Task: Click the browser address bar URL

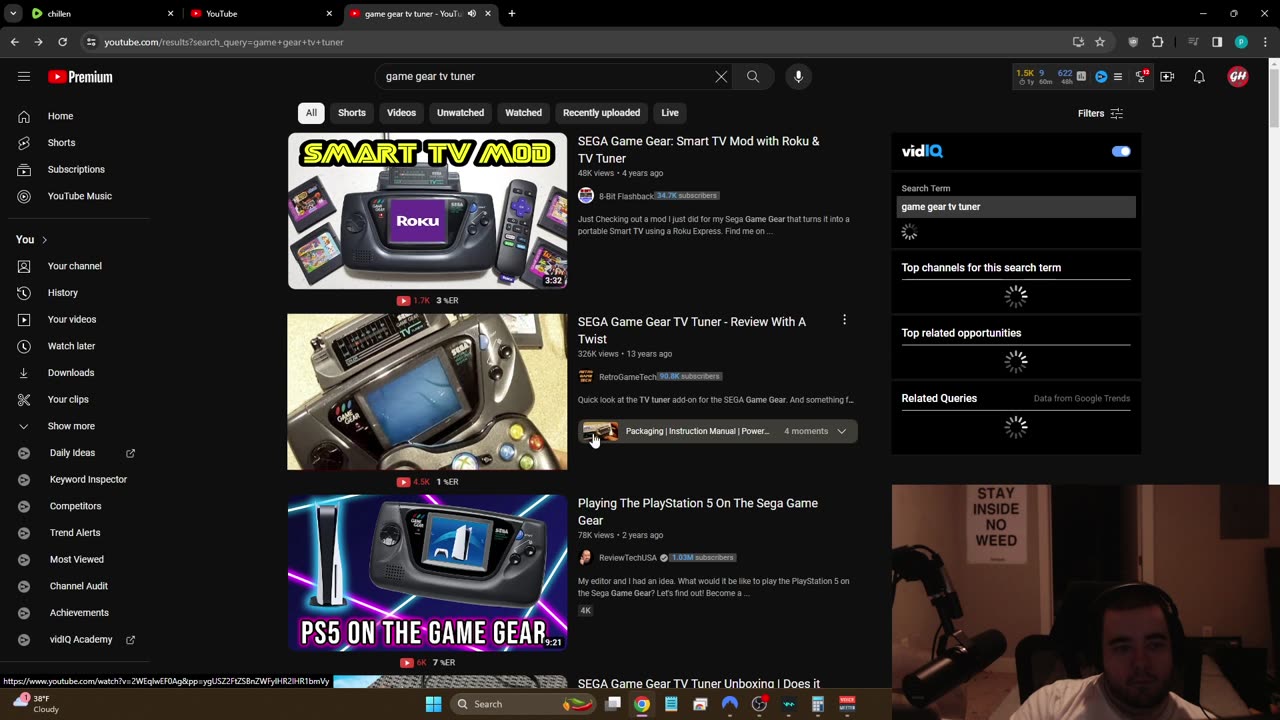Action: point(224,42)
